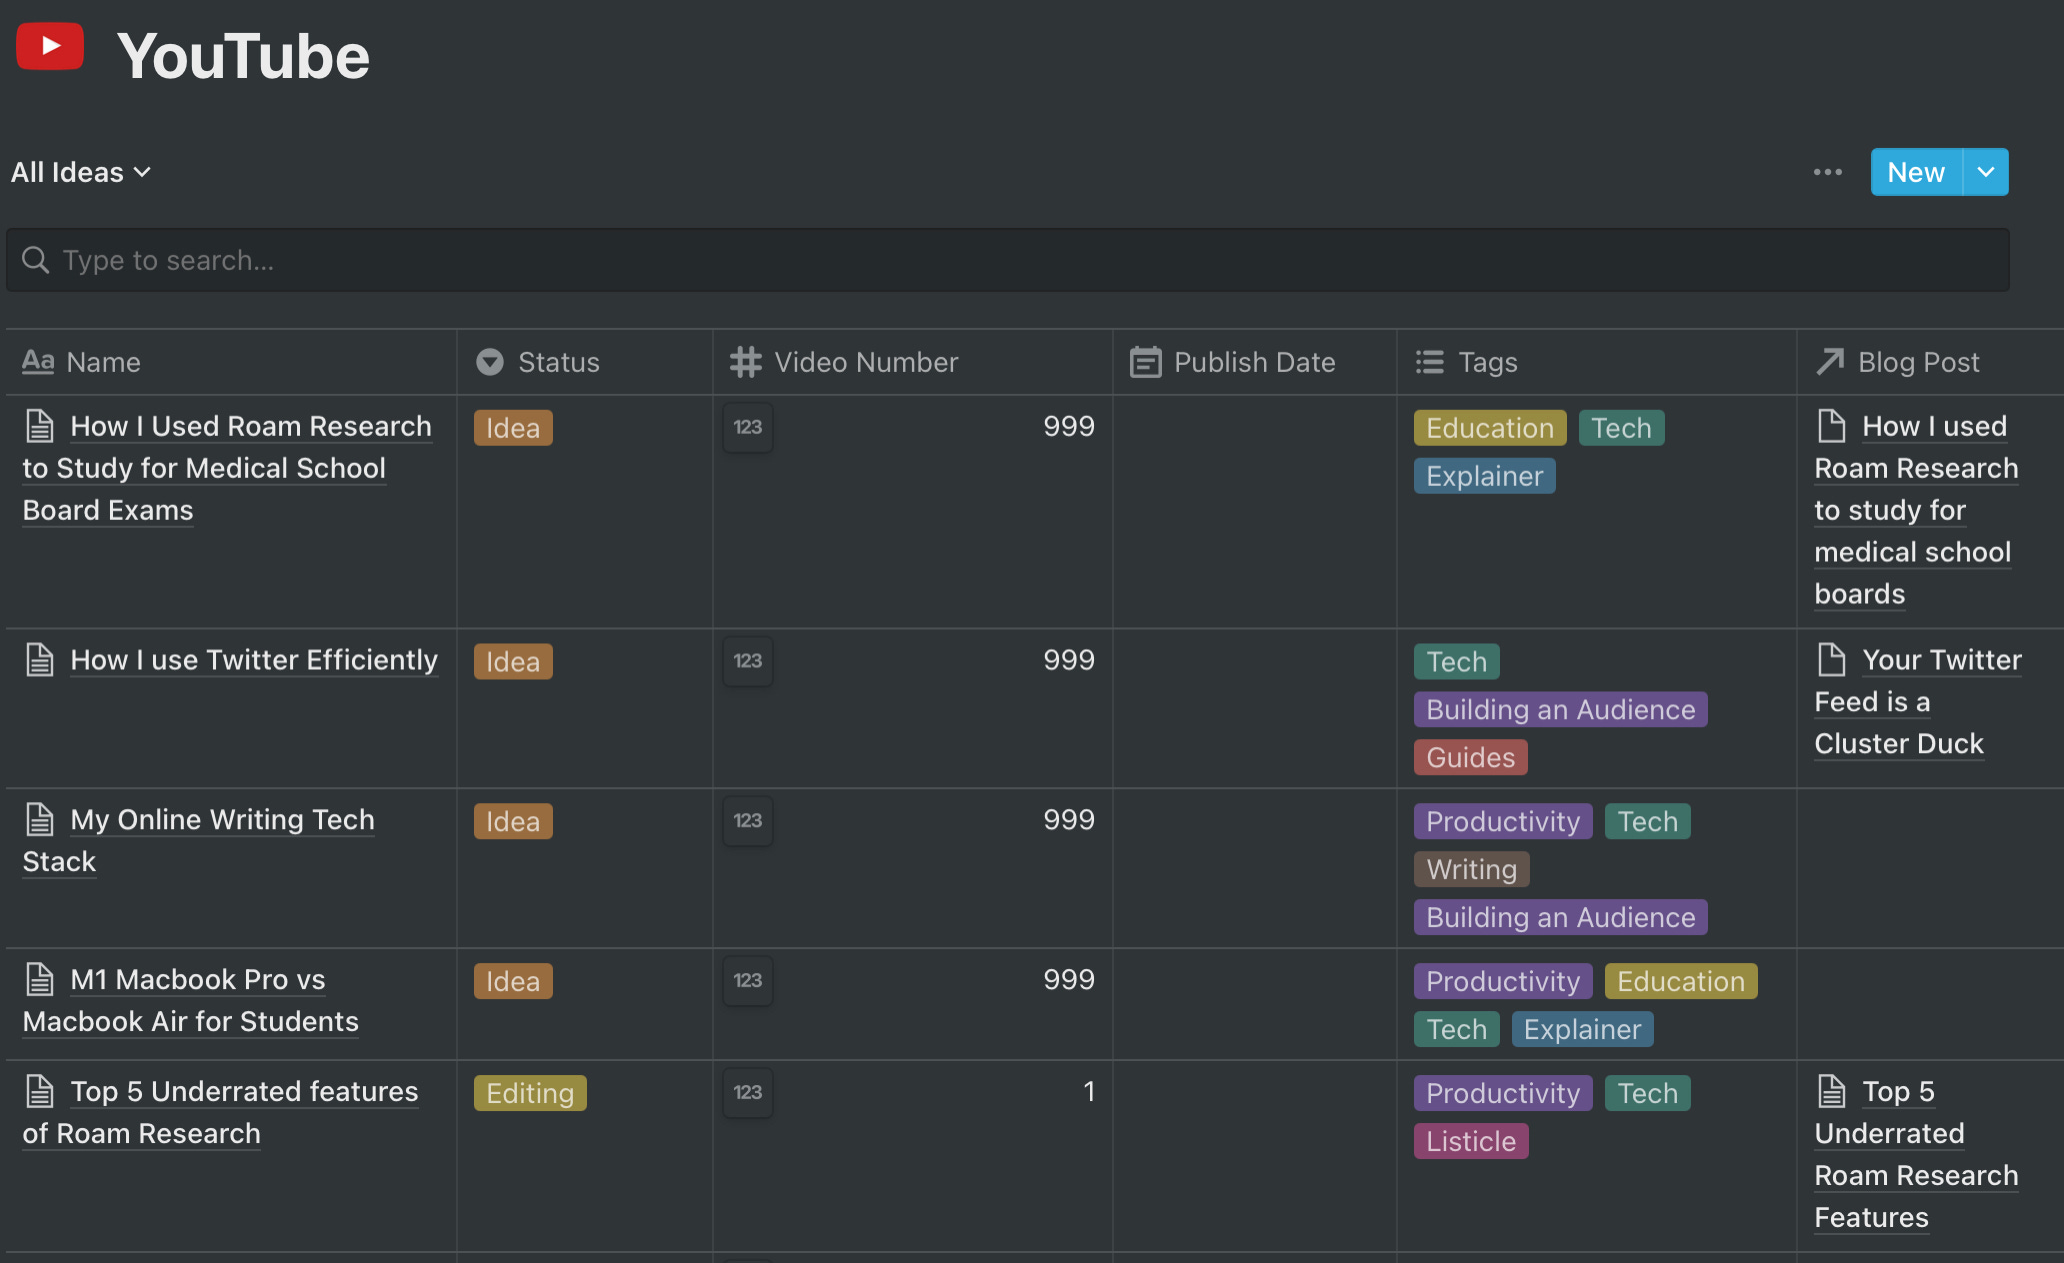Click page icon beside Top 5 Underrated features
Viewport: 2064px width, 1263px height.
[x=40, y=1092]
